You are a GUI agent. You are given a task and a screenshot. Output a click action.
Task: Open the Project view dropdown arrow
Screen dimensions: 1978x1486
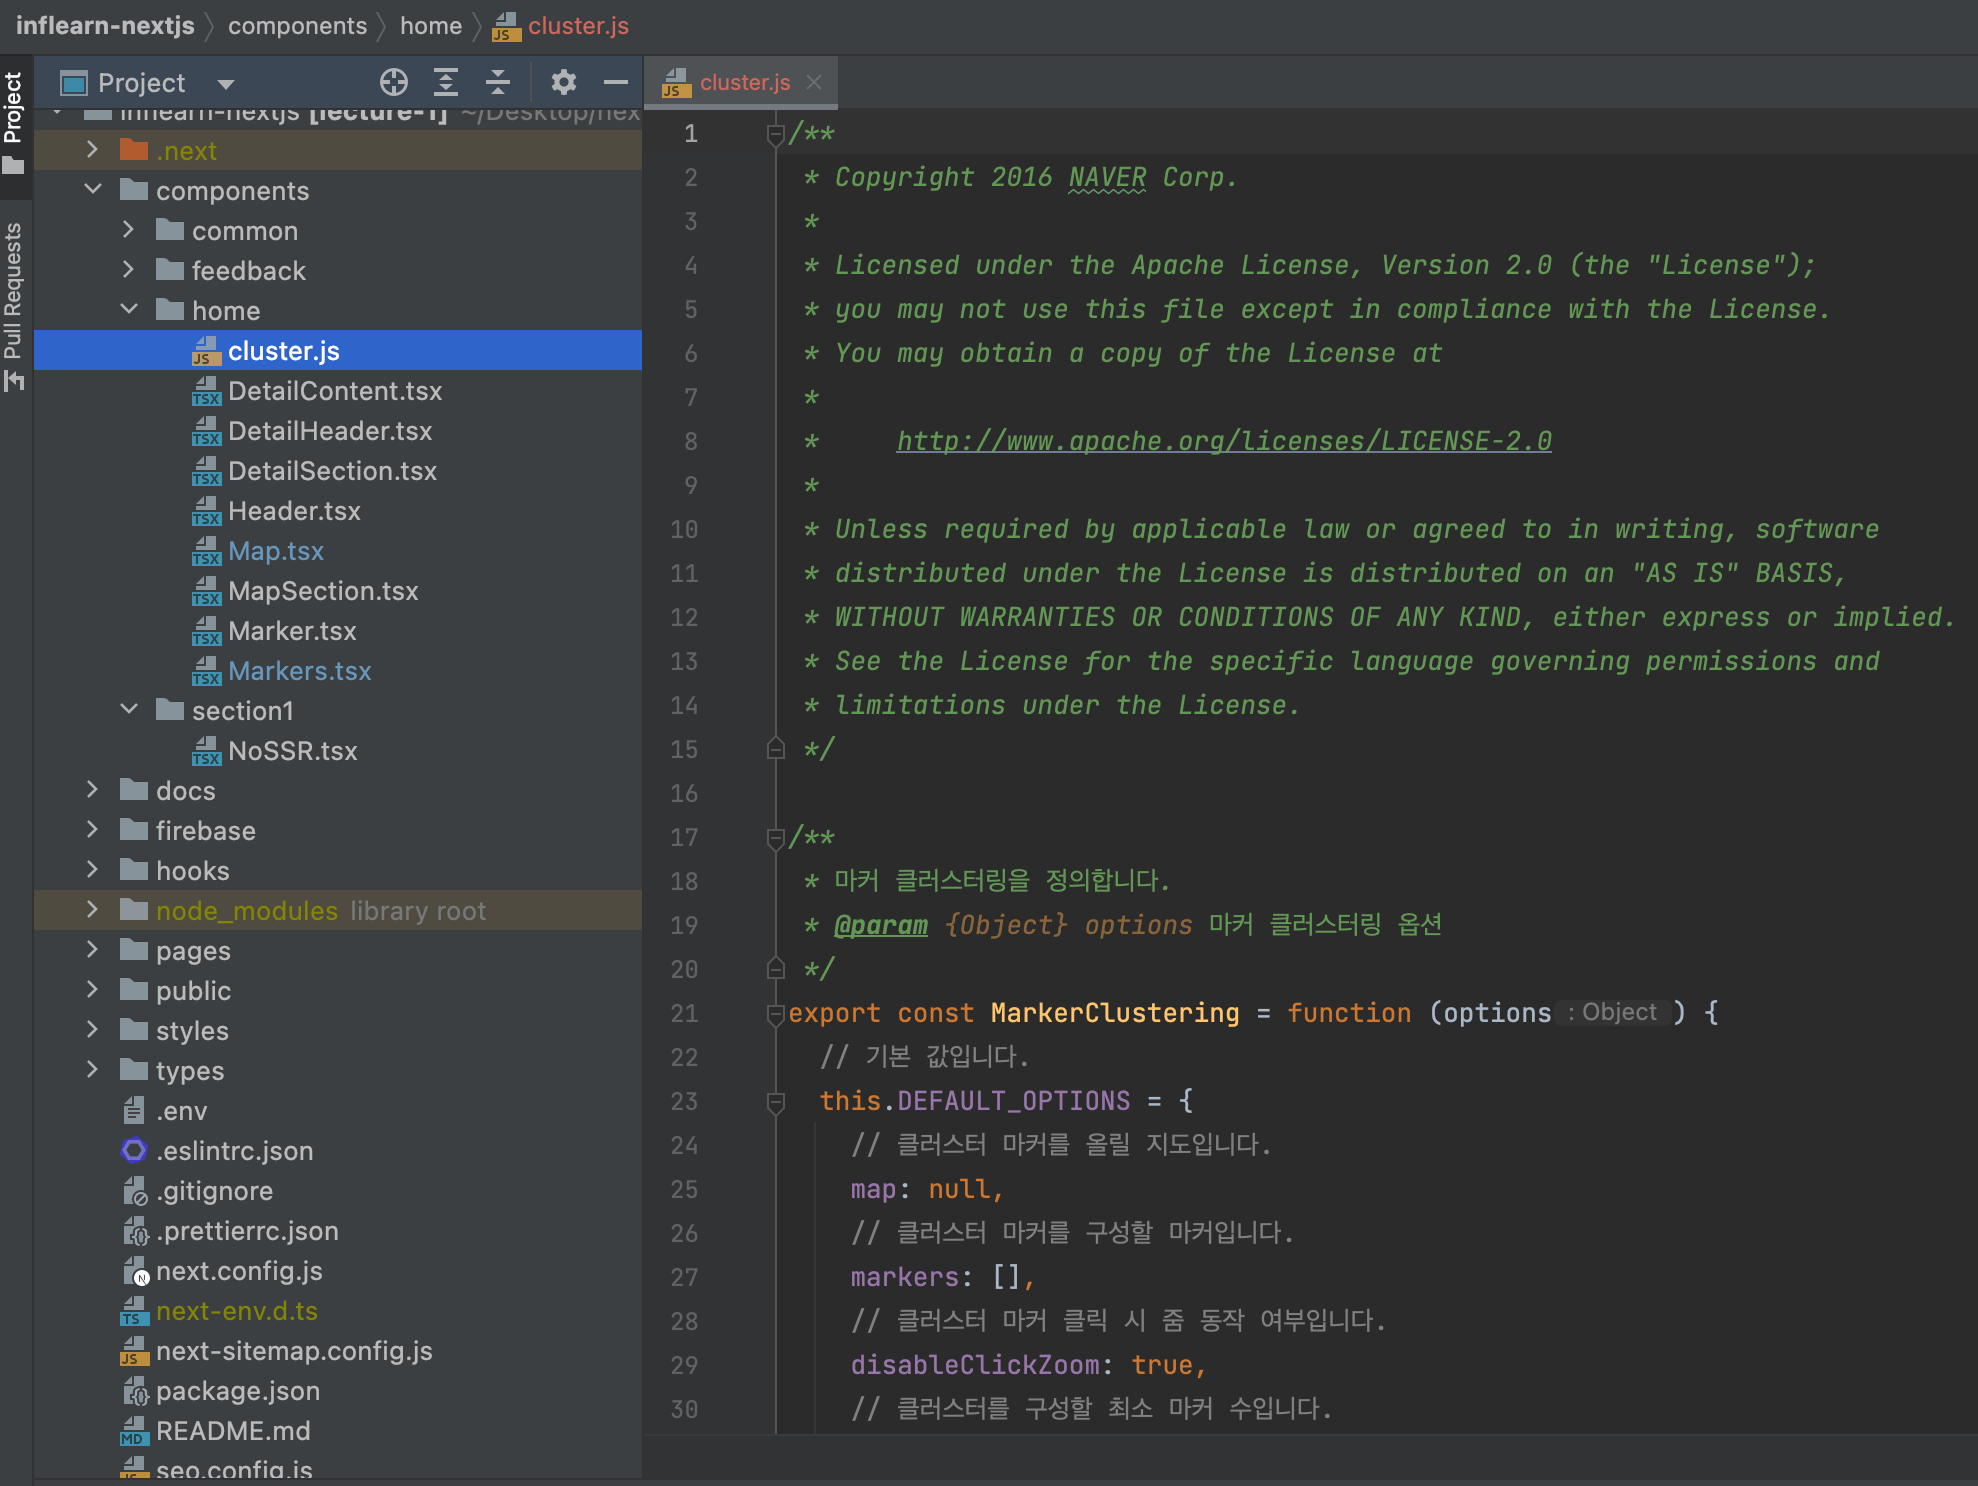click(226, 84)
